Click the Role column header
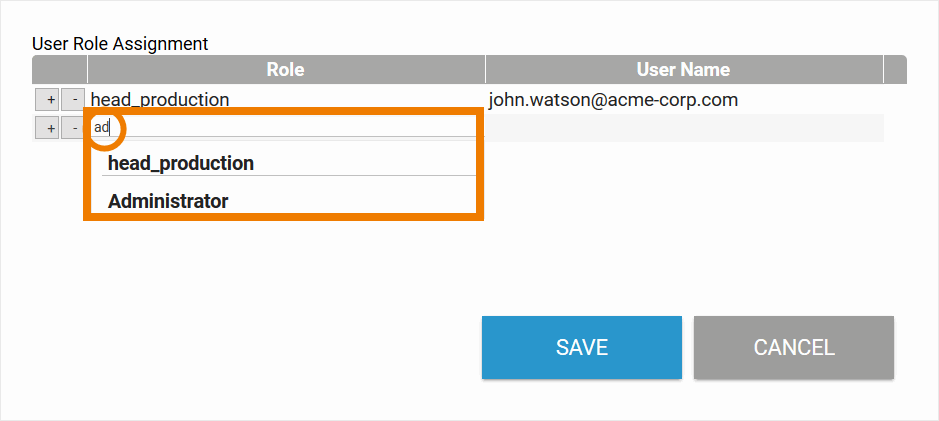939x421 pixels. tap(285, 70)
